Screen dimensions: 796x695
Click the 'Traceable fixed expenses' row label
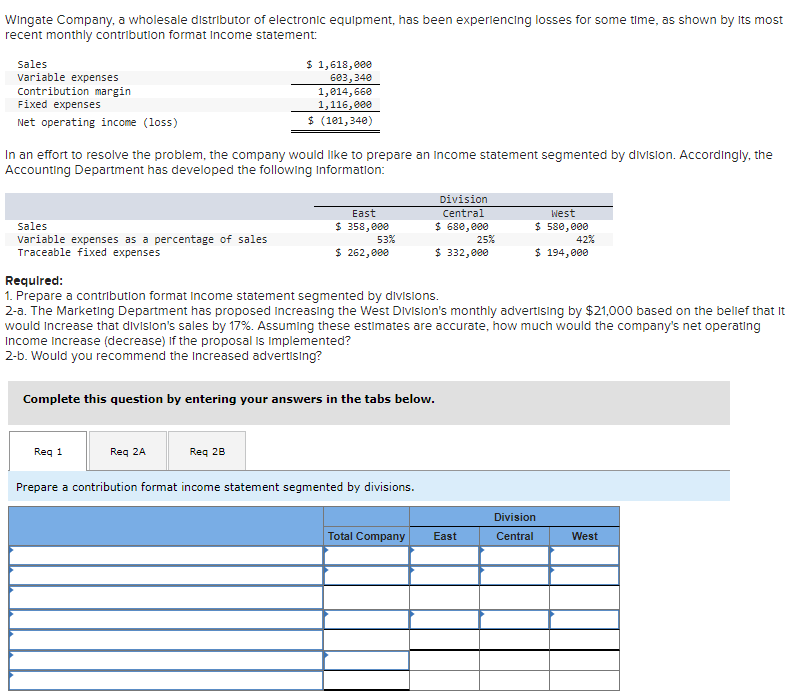88,252
